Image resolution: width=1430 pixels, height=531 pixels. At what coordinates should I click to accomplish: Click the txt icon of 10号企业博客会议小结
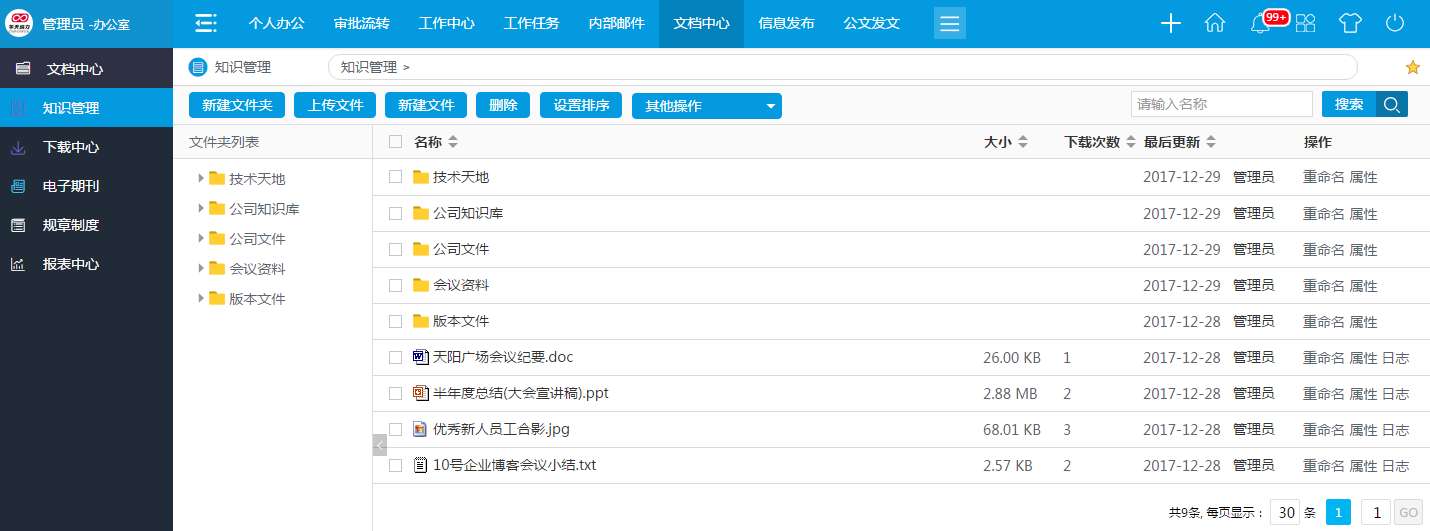[x=420, y=465]
